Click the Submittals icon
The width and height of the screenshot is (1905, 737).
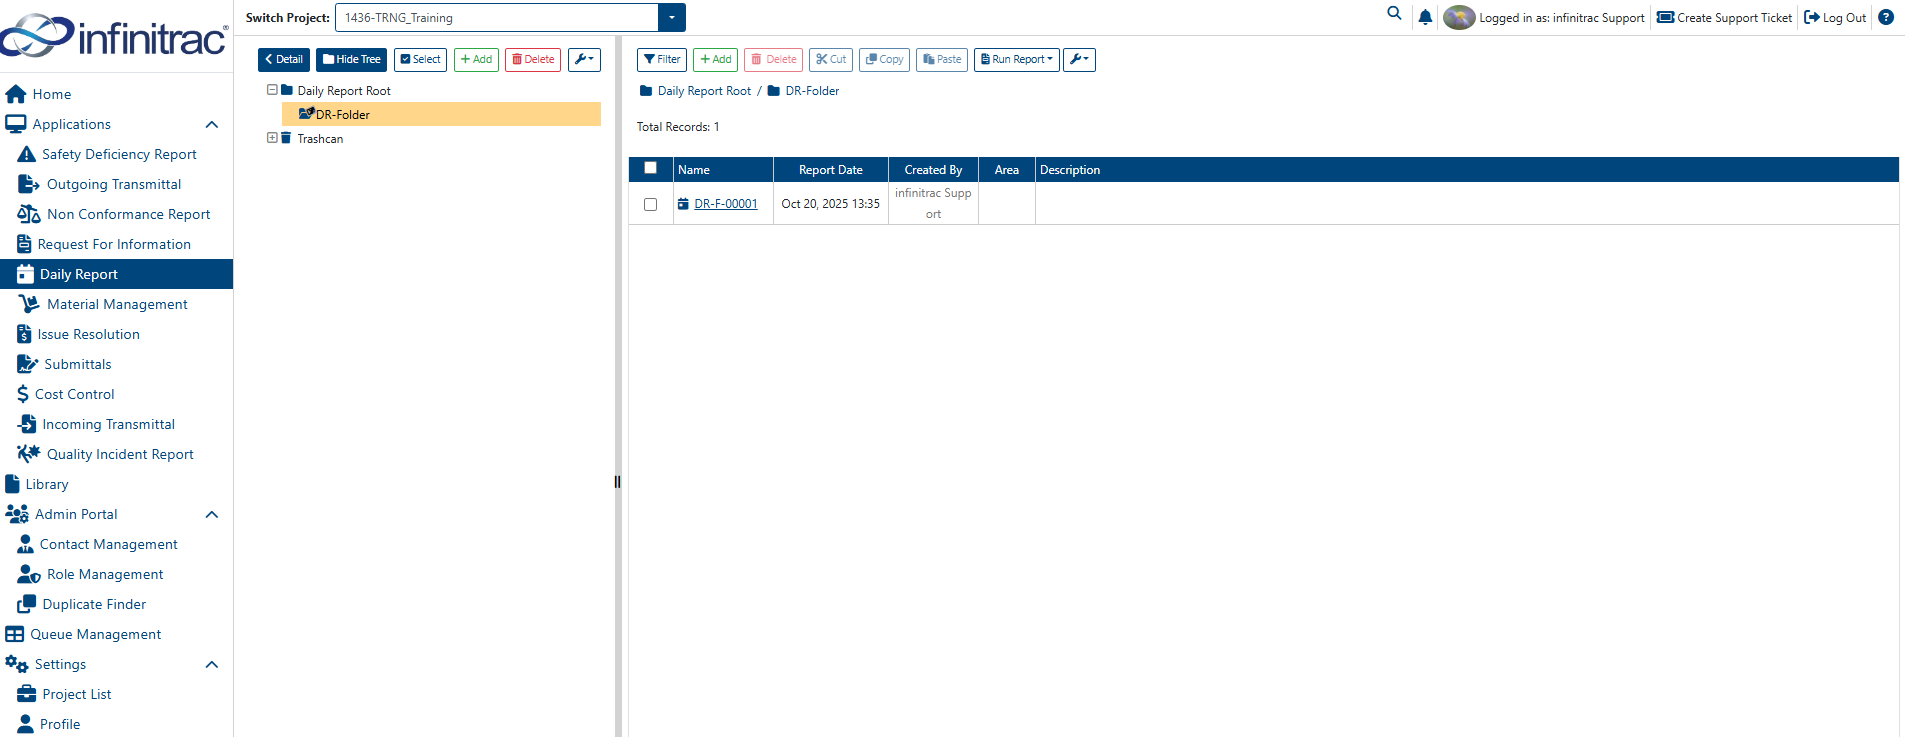(28, 364)
